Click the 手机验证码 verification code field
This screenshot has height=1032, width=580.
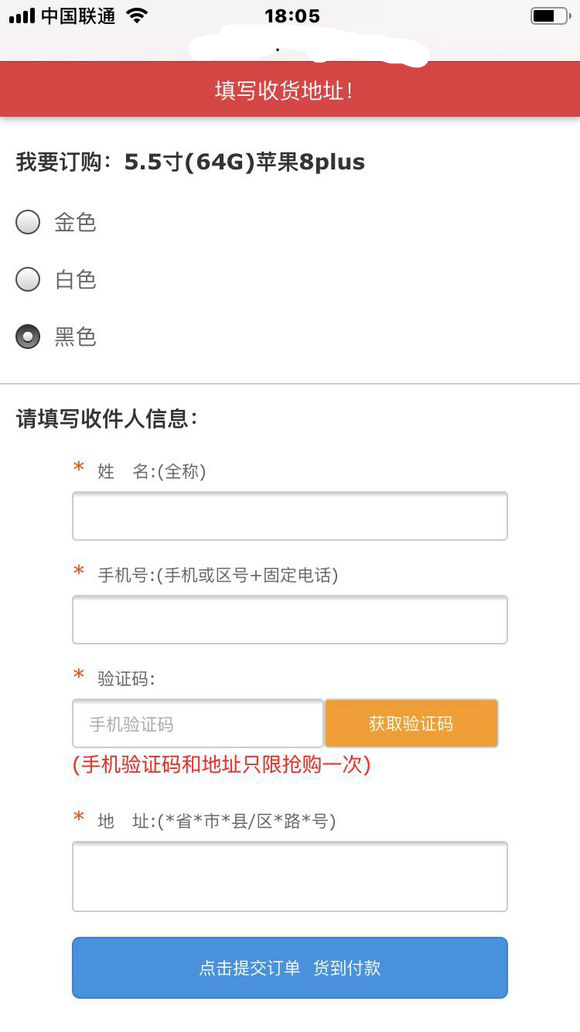coord(196,723)
